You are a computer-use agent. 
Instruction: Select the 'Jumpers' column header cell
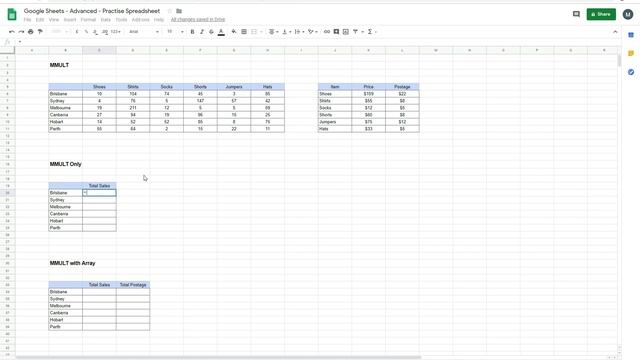[x=234, y=87]
